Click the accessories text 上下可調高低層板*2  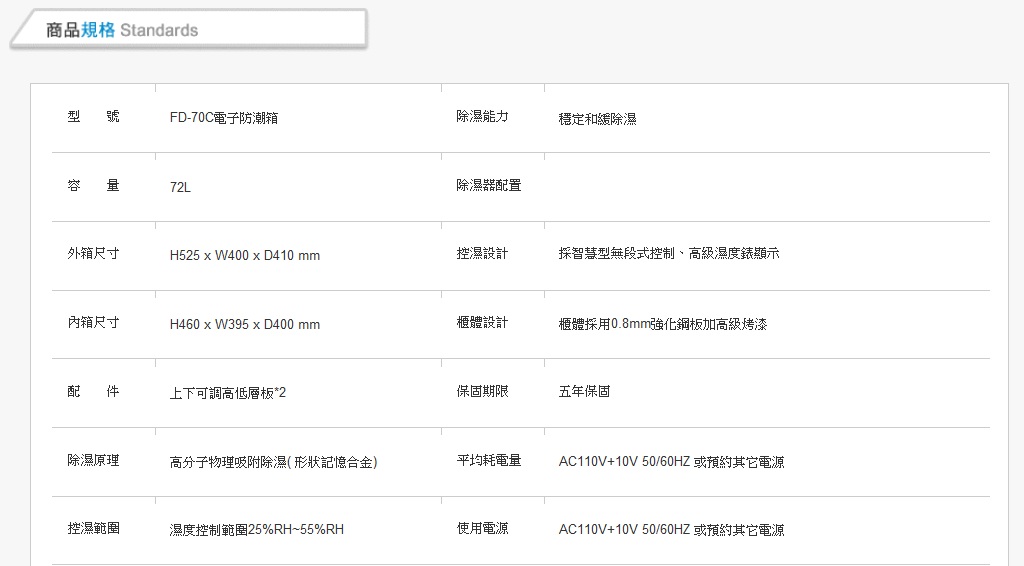click(228, 393)
